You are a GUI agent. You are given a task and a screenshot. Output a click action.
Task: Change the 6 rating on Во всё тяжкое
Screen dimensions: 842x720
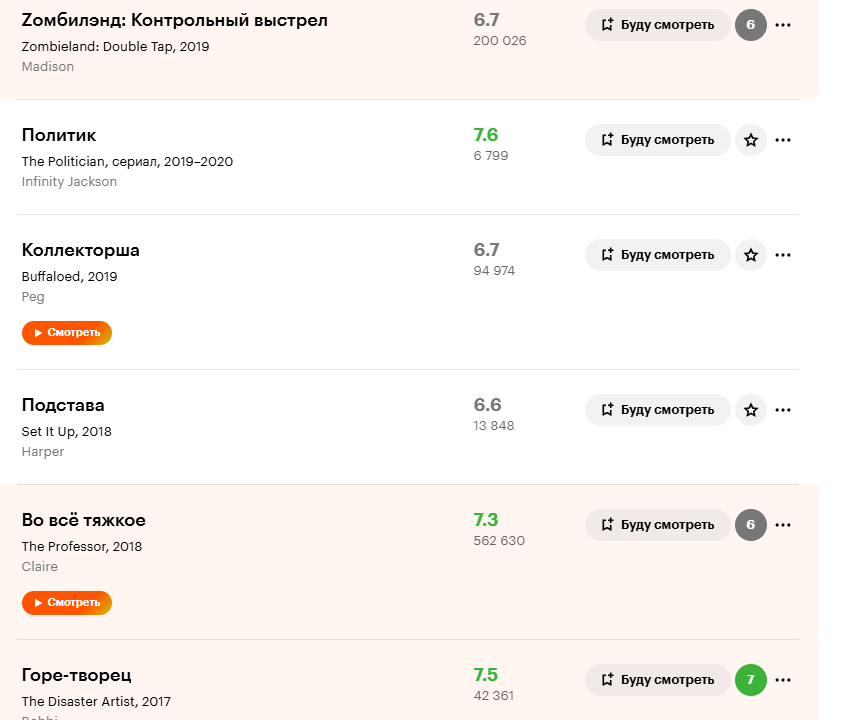[751, 525]
